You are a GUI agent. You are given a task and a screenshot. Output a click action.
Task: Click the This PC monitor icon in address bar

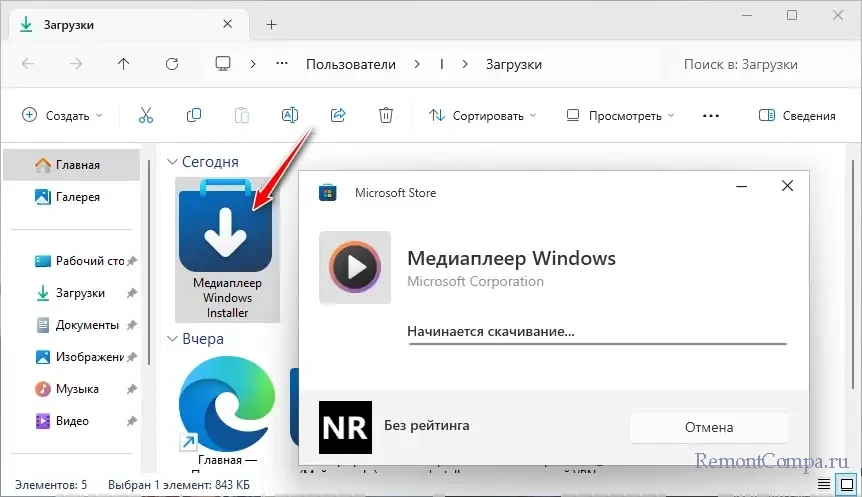[223, 64]
